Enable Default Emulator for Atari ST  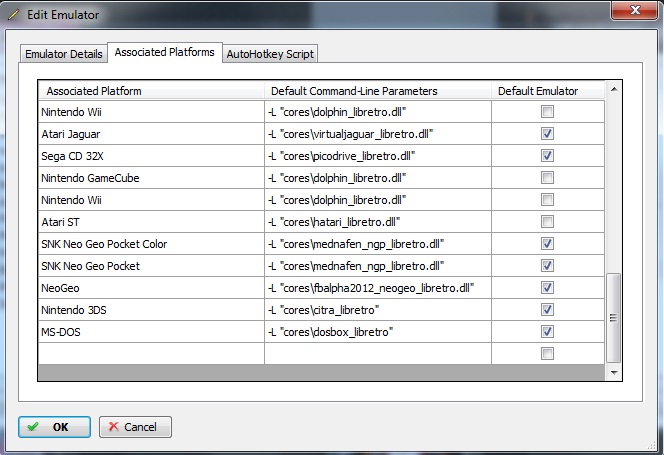(547, 222)
